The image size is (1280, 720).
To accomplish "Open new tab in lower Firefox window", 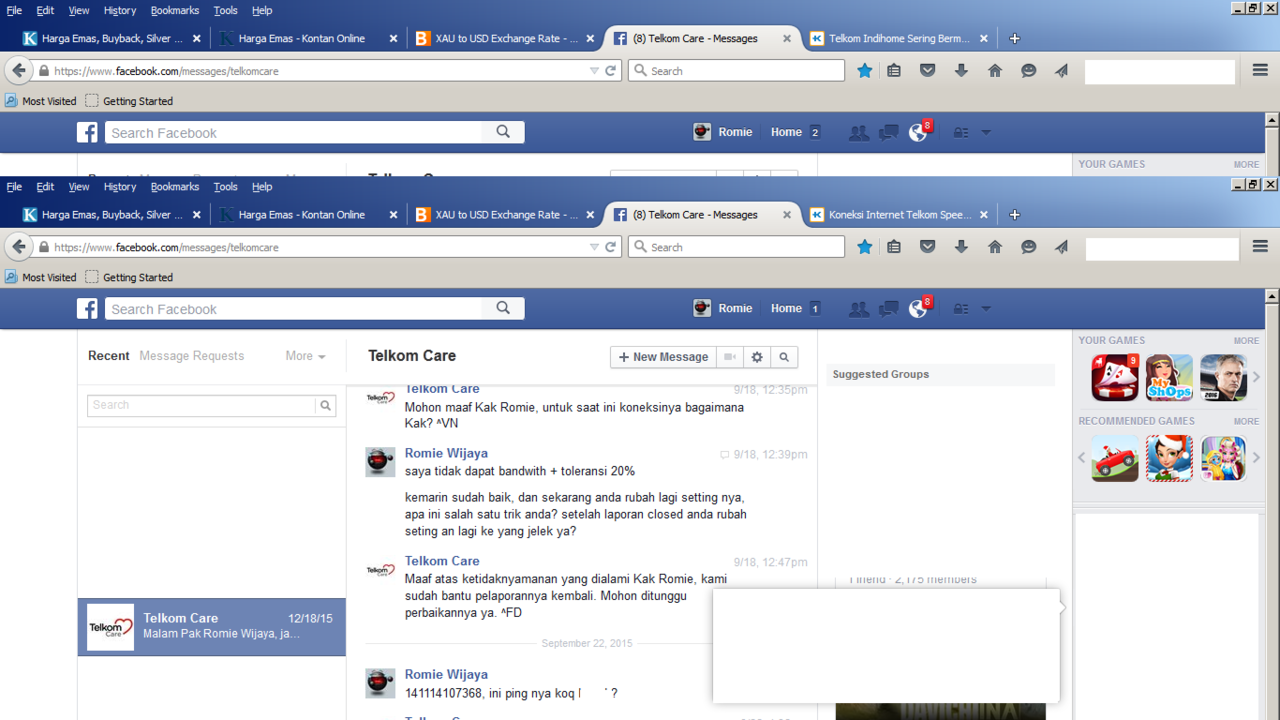I will 1015,215.
